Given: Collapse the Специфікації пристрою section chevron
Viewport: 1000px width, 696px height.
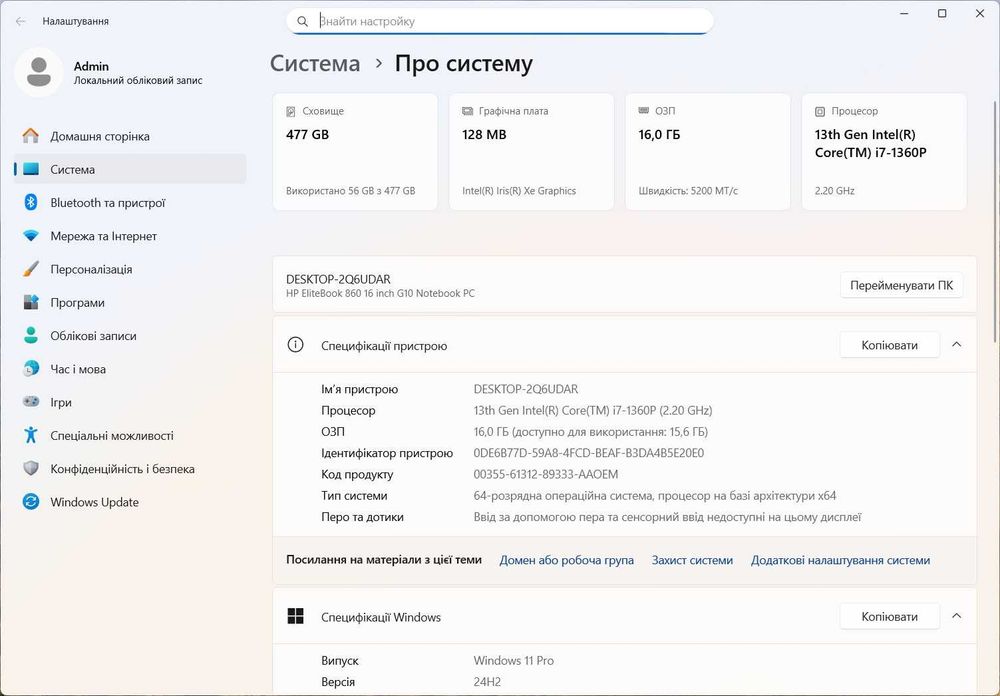Looking at the screenshot, I should (x=956, y=345).
